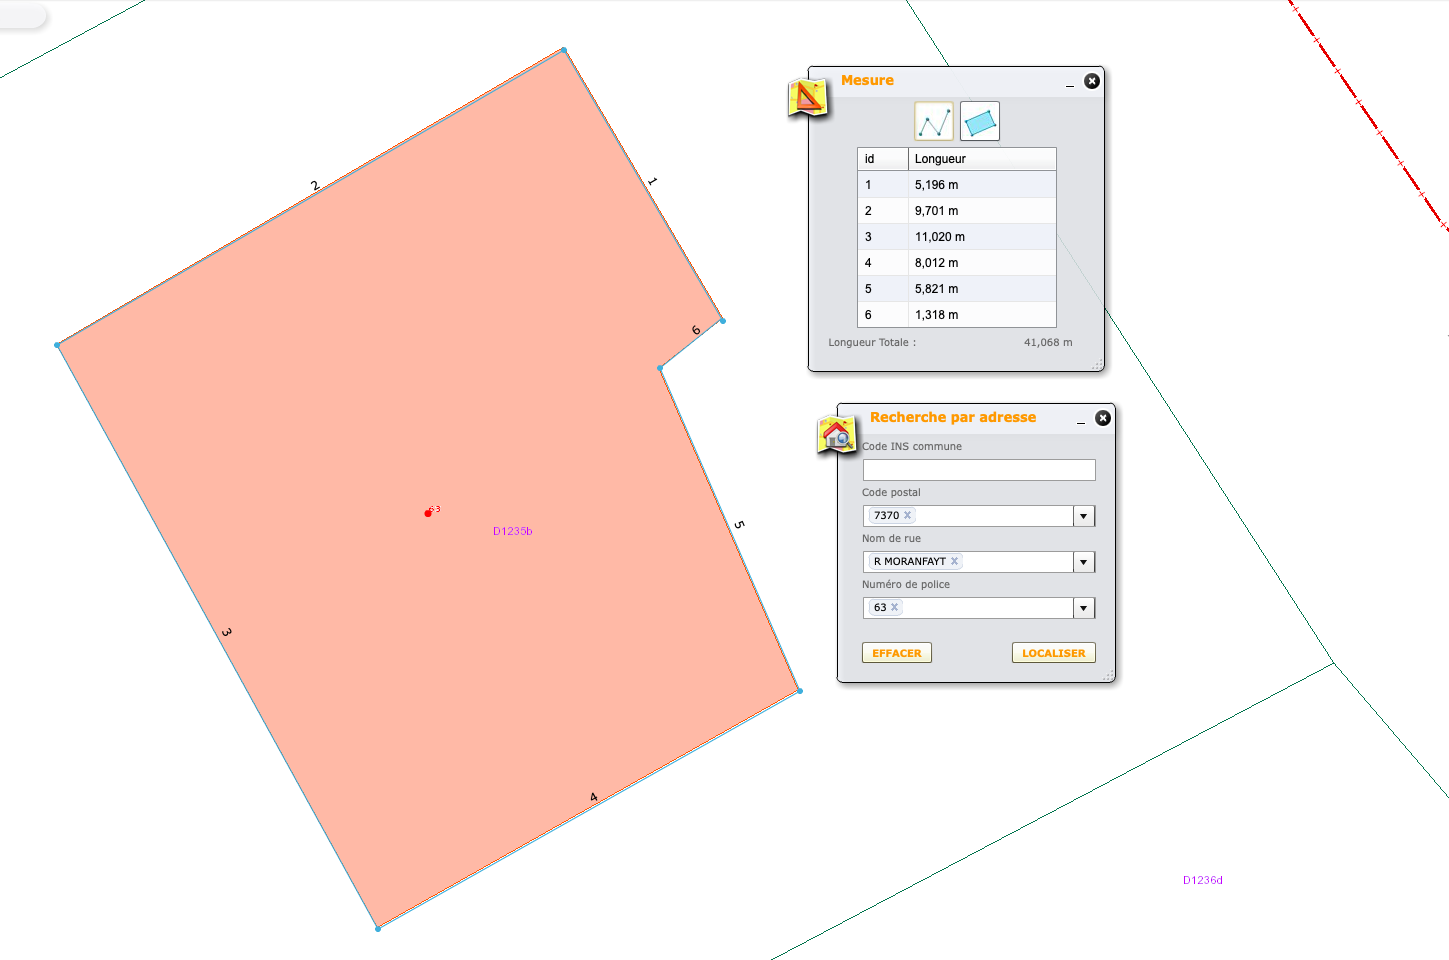The height and width of the screenshot is (960, 1449).
Task: Select the line length measurement tool
Action: (x=933, y=122)
